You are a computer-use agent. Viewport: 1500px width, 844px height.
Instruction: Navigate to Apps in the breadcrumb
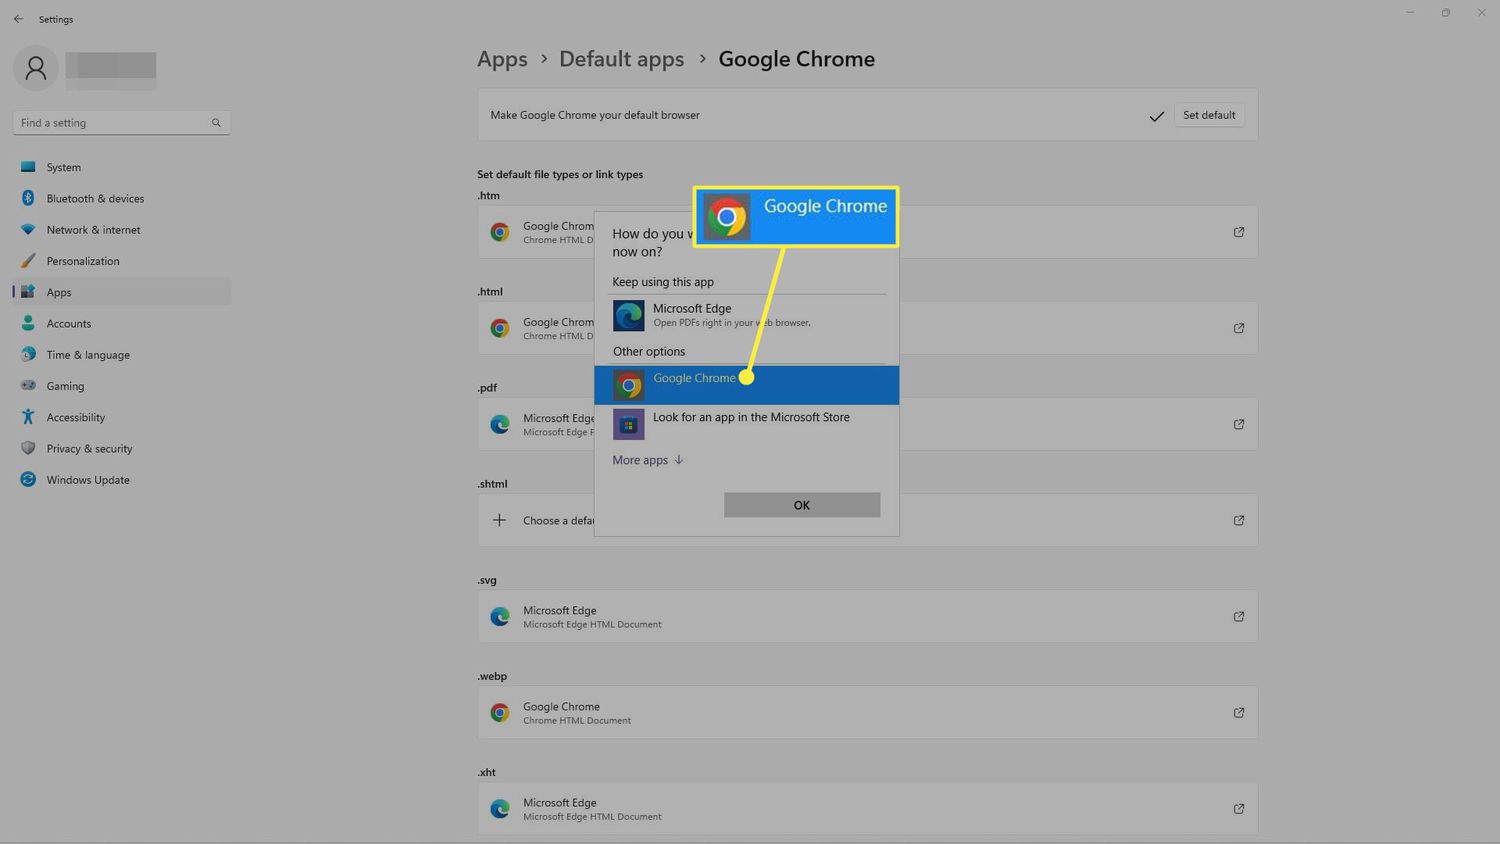[502, 59]
